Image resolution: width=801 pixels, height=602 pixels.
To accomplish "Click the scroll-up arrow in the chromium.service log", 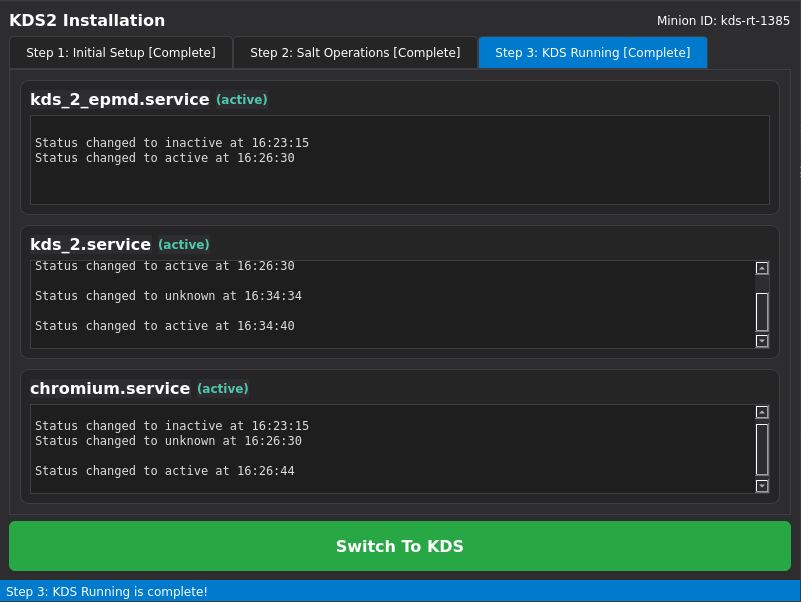I will 762,412.
